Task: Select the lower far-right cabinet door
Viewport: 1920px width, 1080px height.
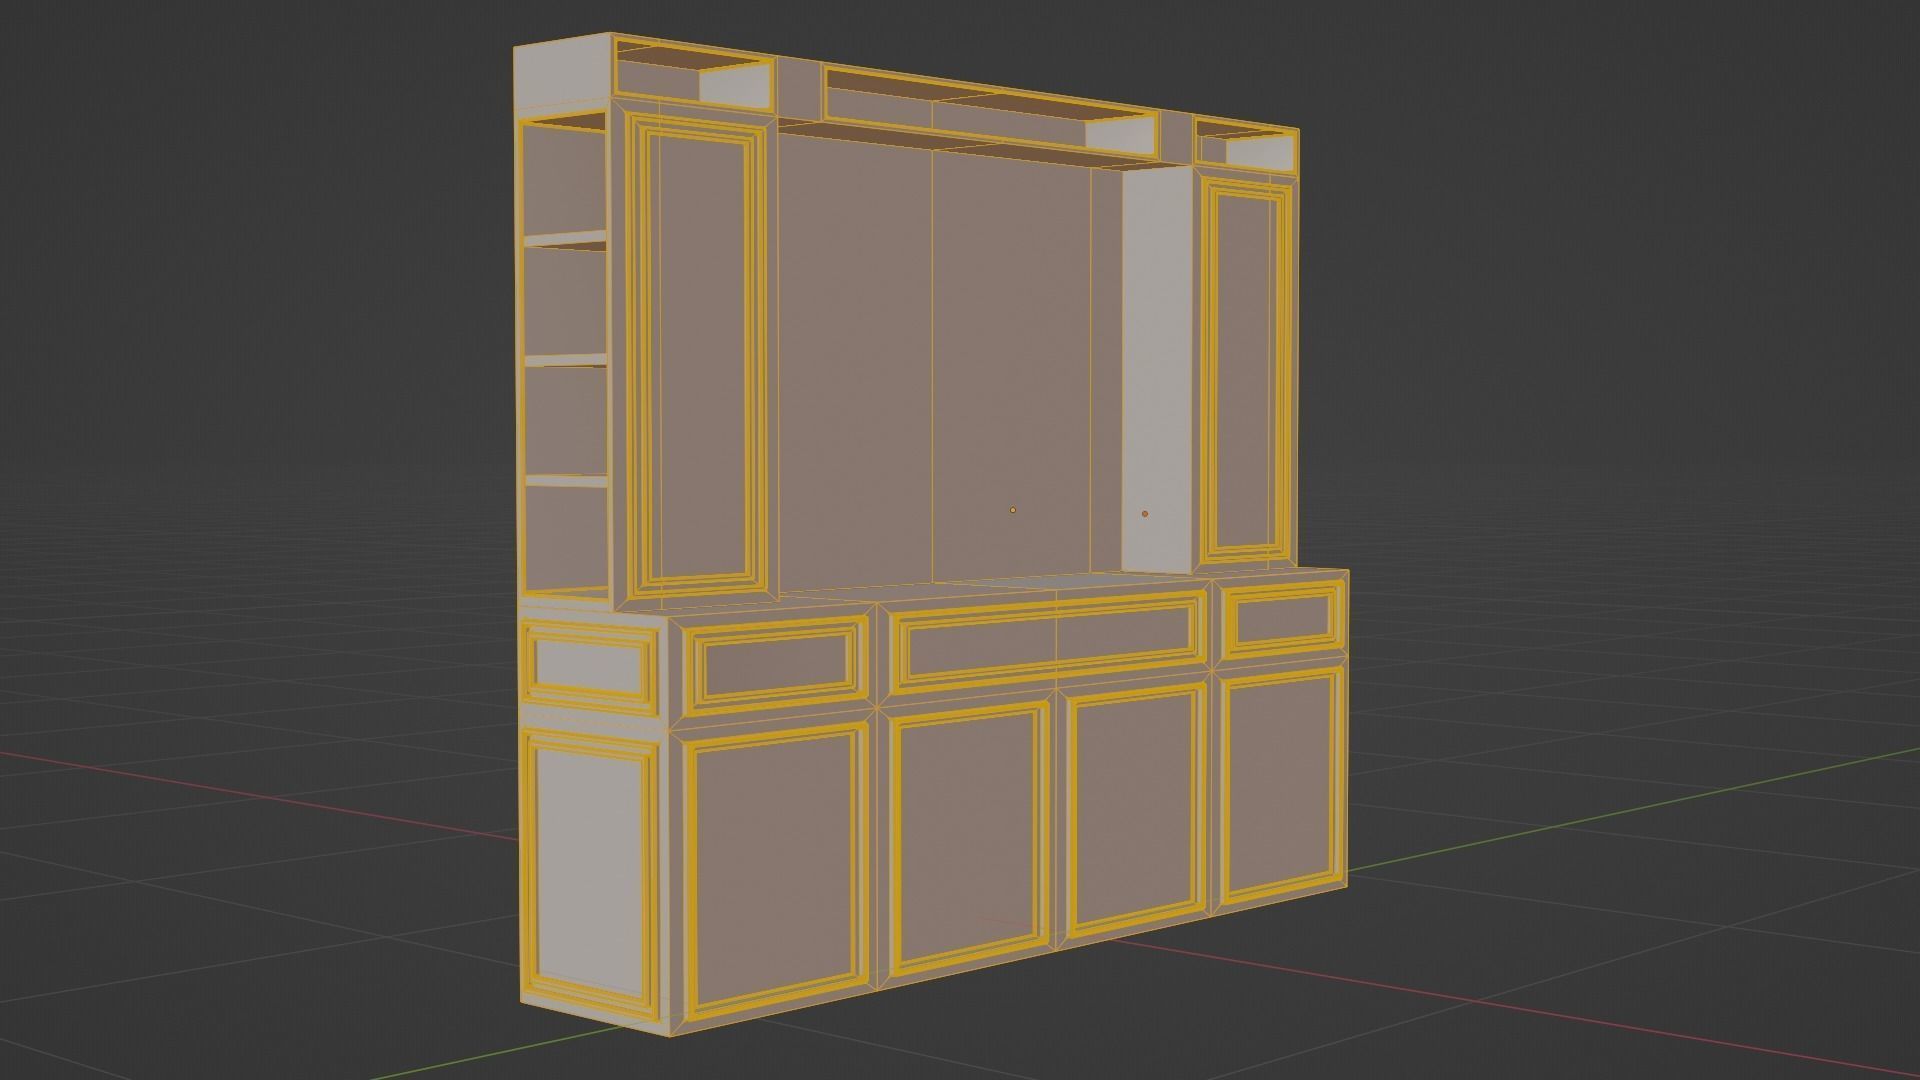Action: point(1282,785)
